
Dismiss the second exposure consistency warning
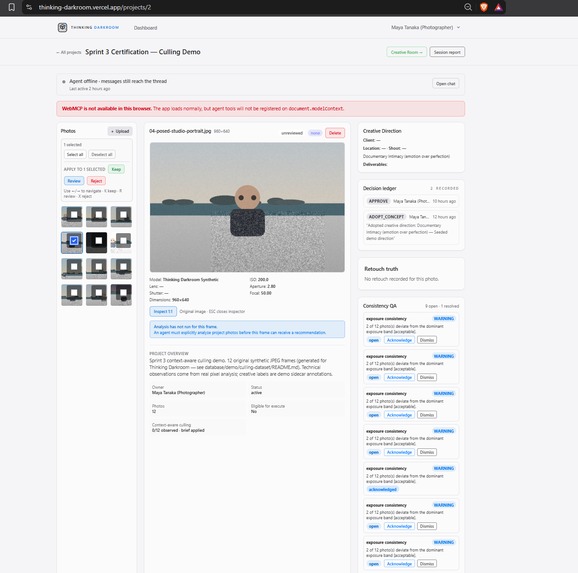coord(427,377)
